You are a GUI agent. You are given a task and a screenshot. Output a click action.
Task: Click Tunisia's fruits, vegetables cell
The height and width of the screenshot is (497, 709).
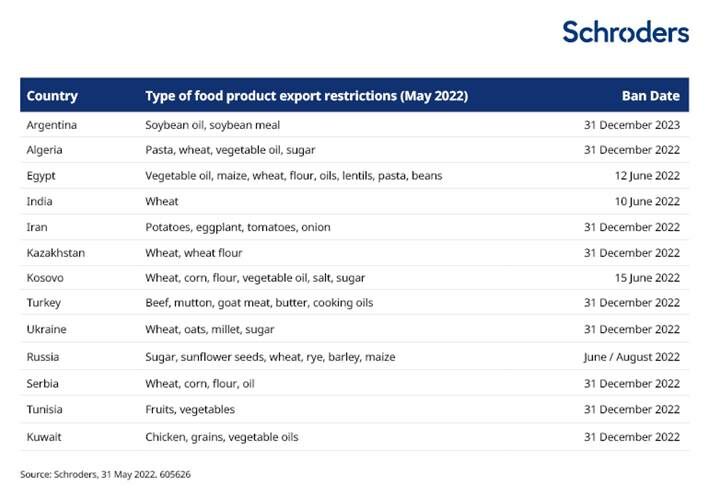(x=190, y=409)
